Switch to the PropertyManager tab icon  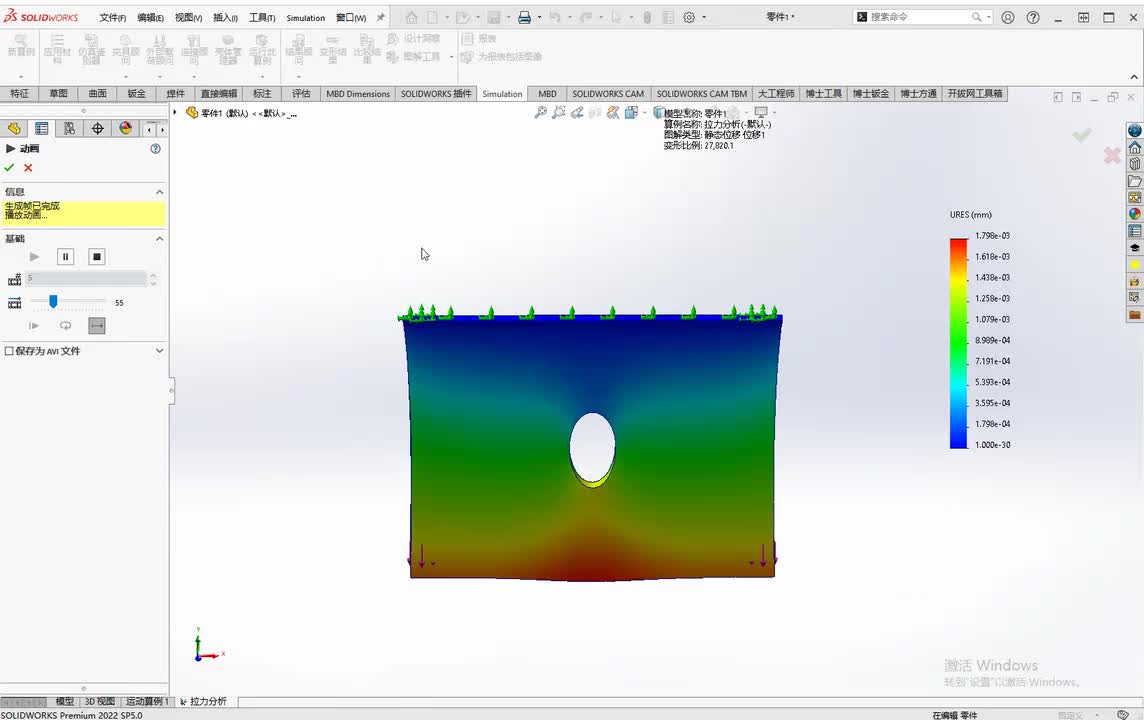coord(42,128)
